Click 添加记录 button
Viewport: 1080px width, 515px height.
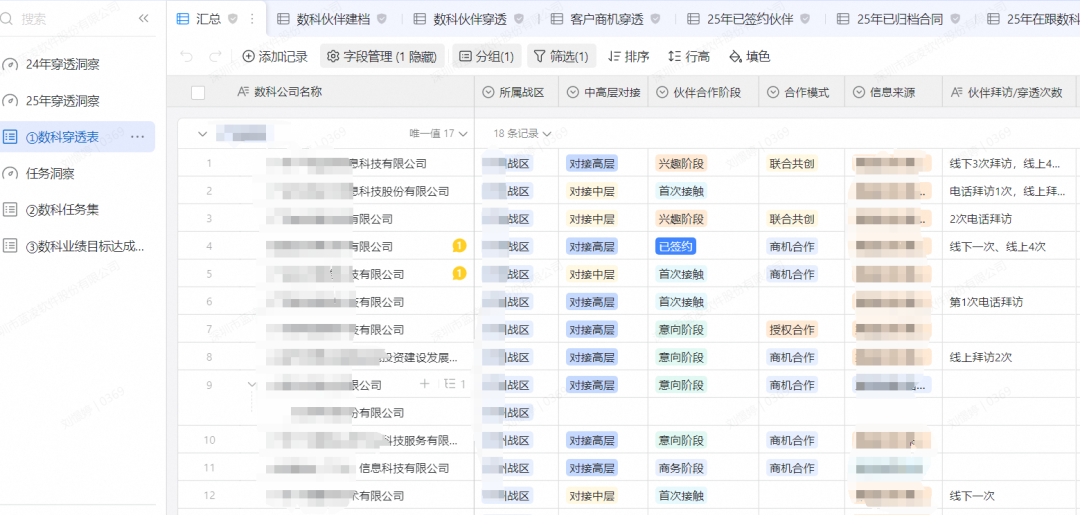275,57
